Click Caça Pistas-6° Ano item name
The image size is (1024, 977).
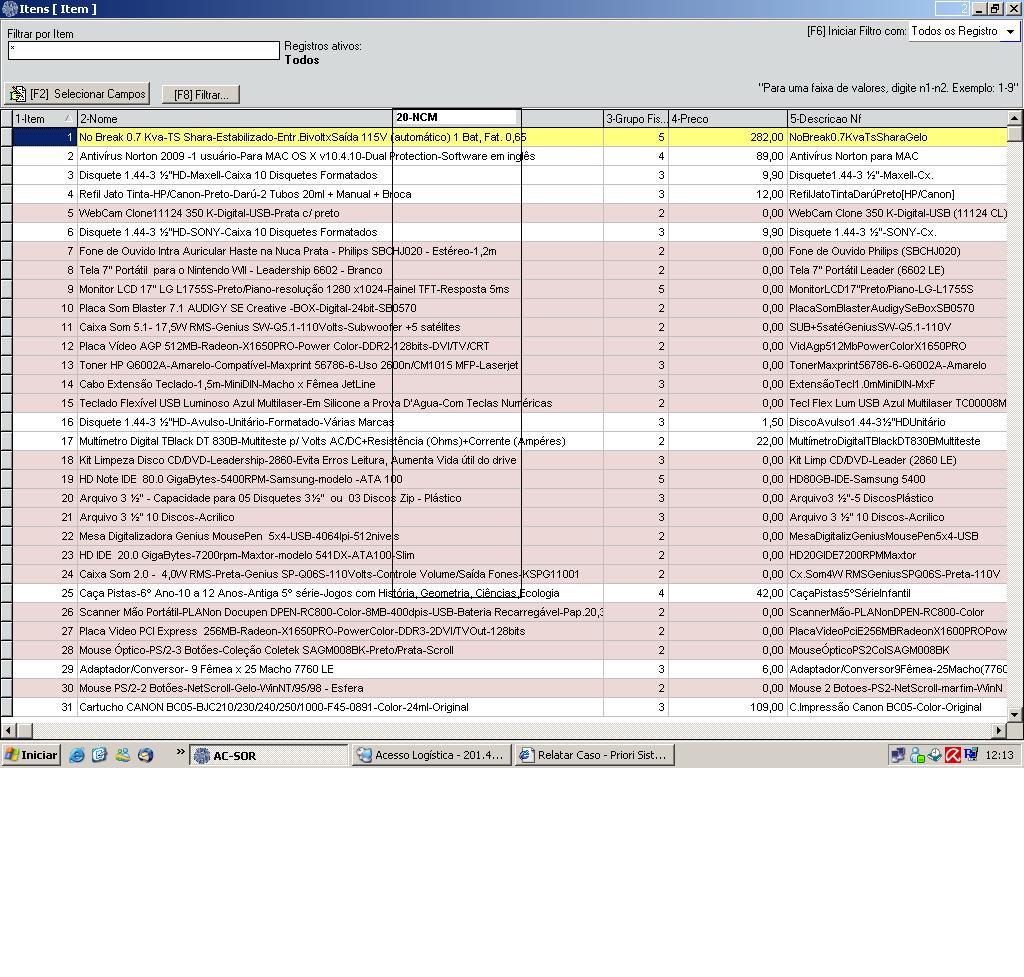pos(319,593)
